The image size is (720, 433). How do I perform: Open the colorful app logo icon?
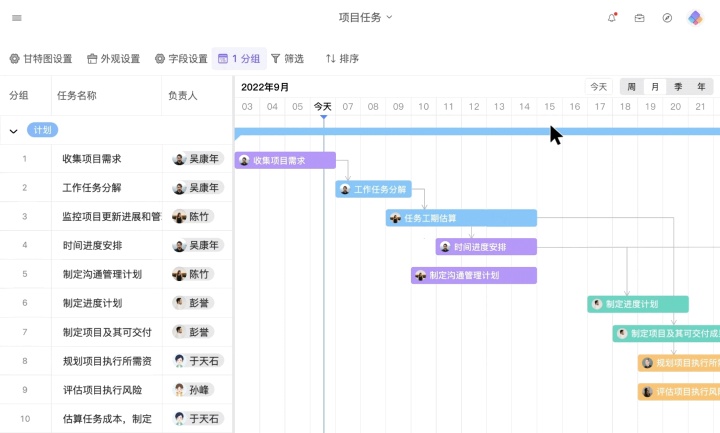695,17
